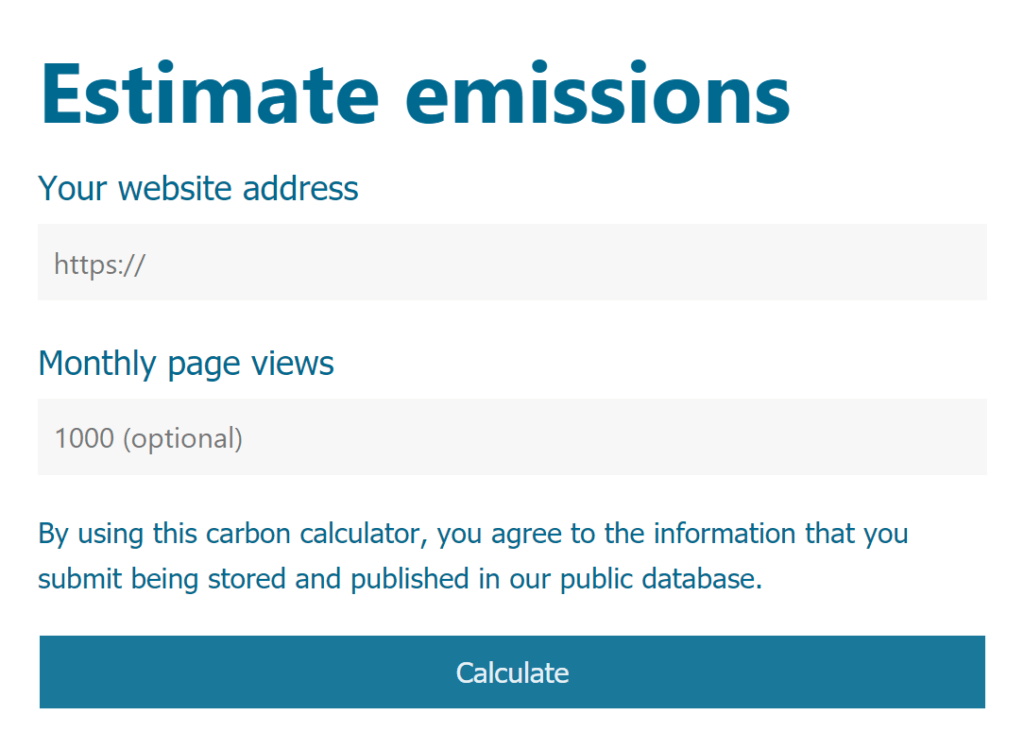Select the Monthly page views label
Image resolution: width=1024 pixels, height=749 pixels.
pyautogui.click(x=185, y=363)
